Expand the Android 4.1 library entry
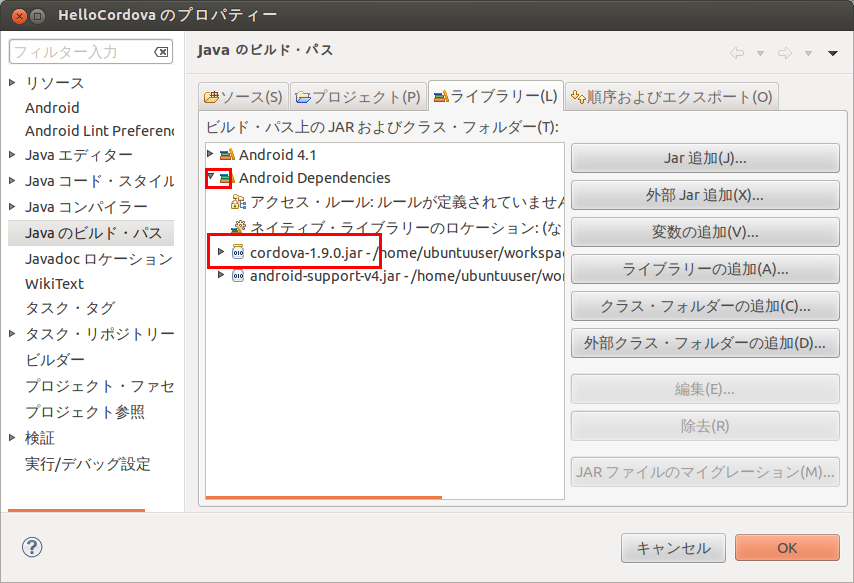The height and width of the screenshot is (583, 854). (x=210, y=154)
